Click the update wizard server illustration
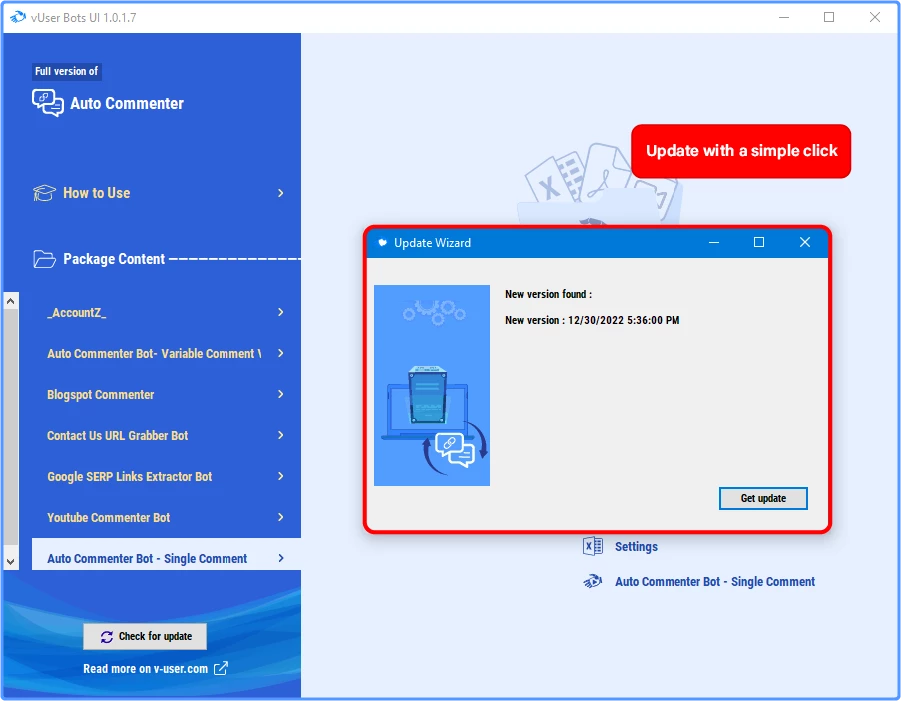Viewport: 901px width, 701px height. tap(432, 386)
